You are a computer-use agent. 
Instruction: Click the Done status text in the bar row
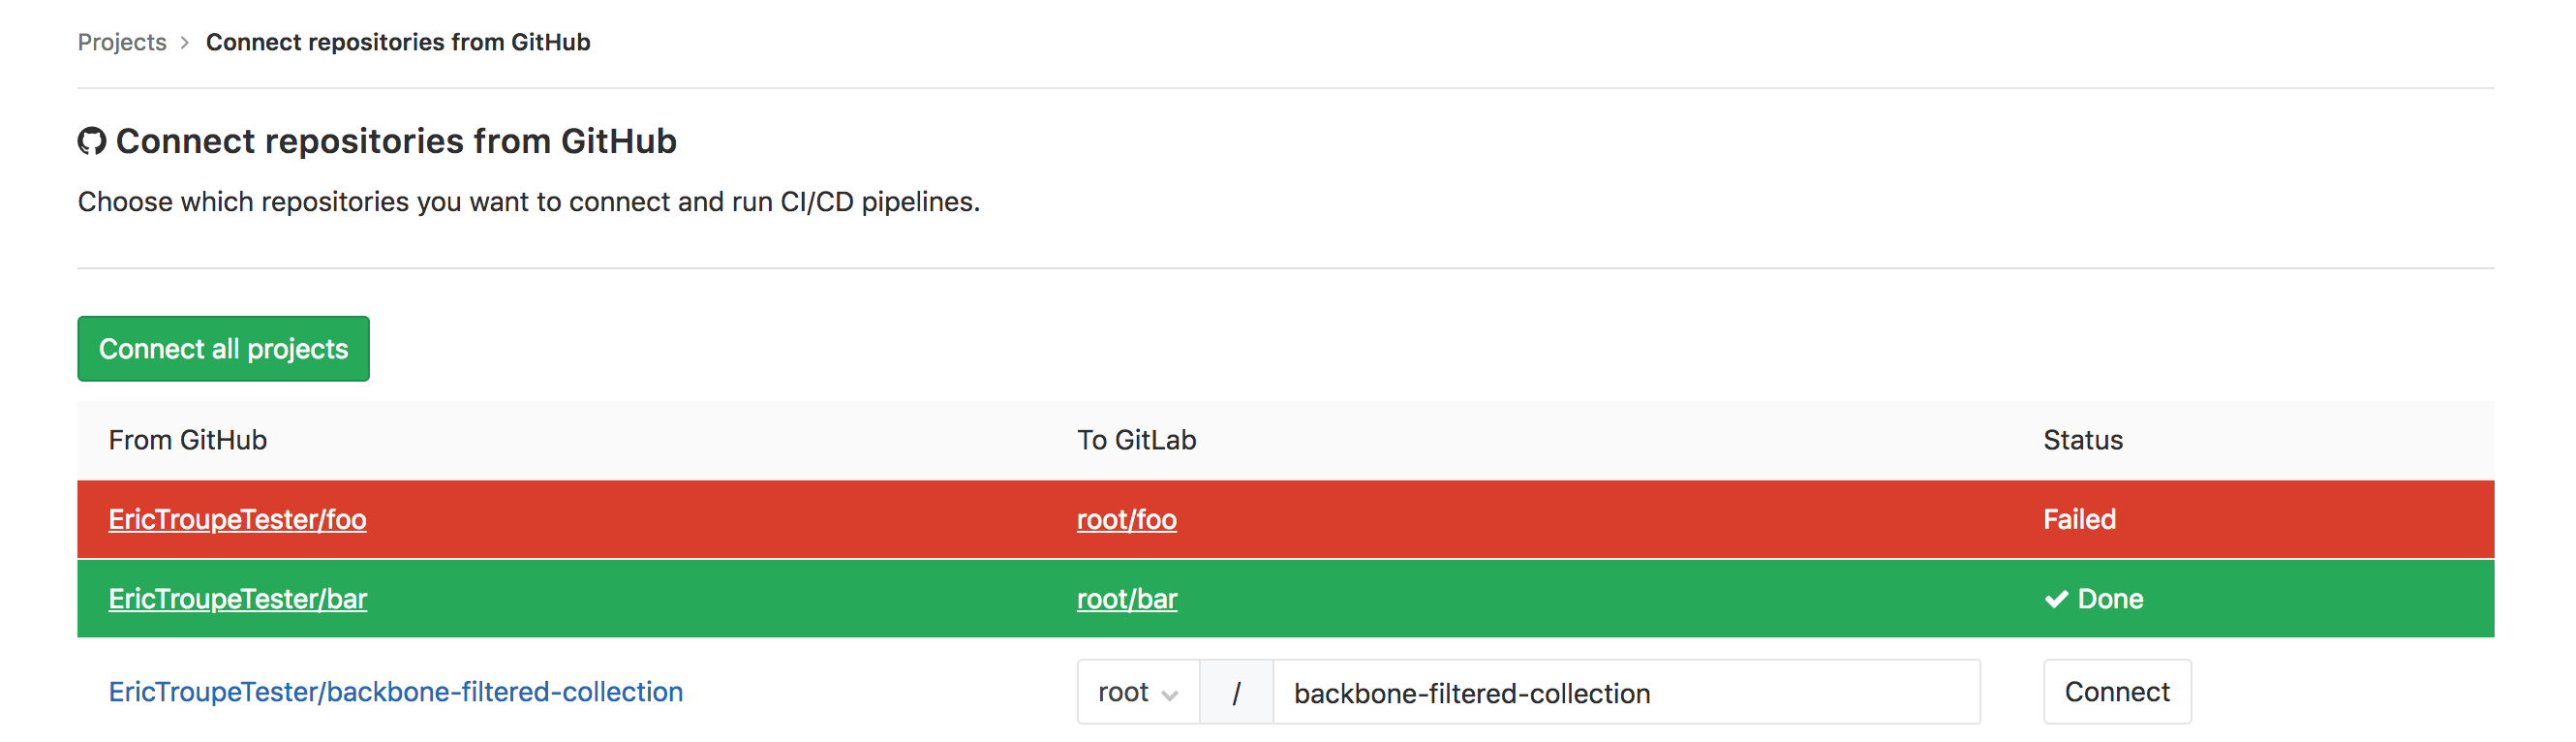(x=2110, y=599)
